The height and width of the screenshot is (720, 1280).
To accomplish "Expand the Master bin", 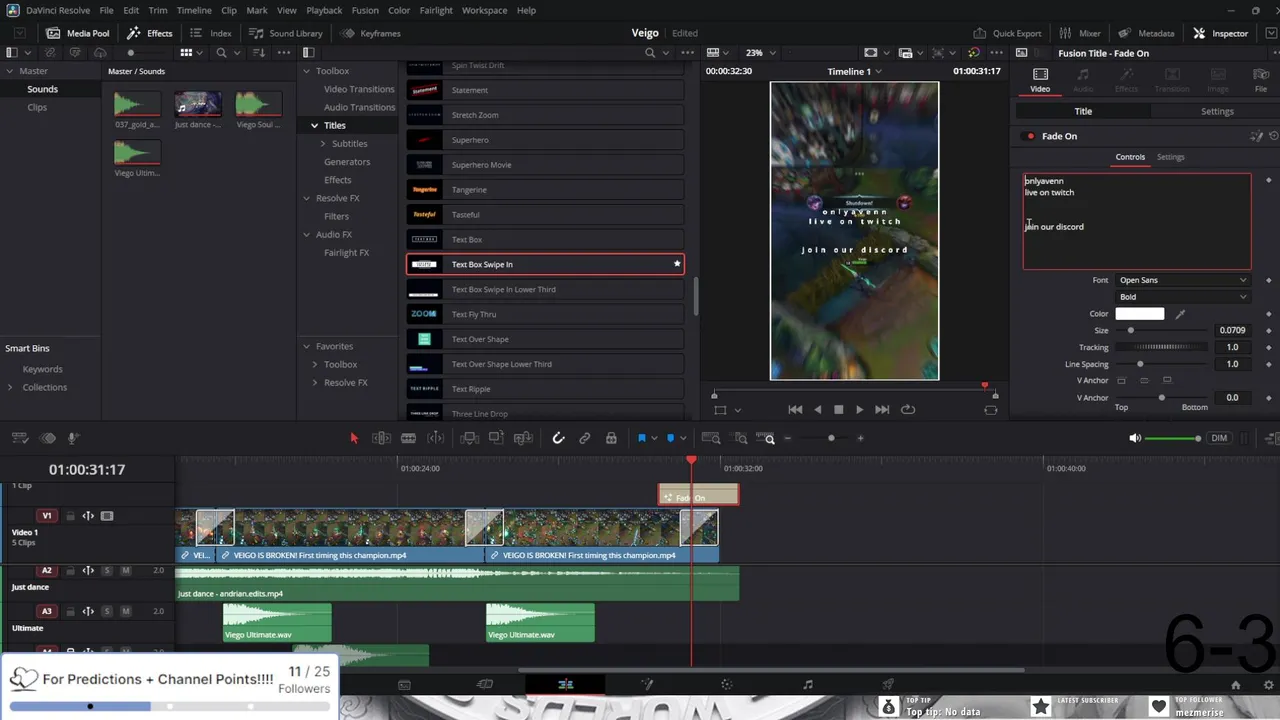I will click(10, 71).
